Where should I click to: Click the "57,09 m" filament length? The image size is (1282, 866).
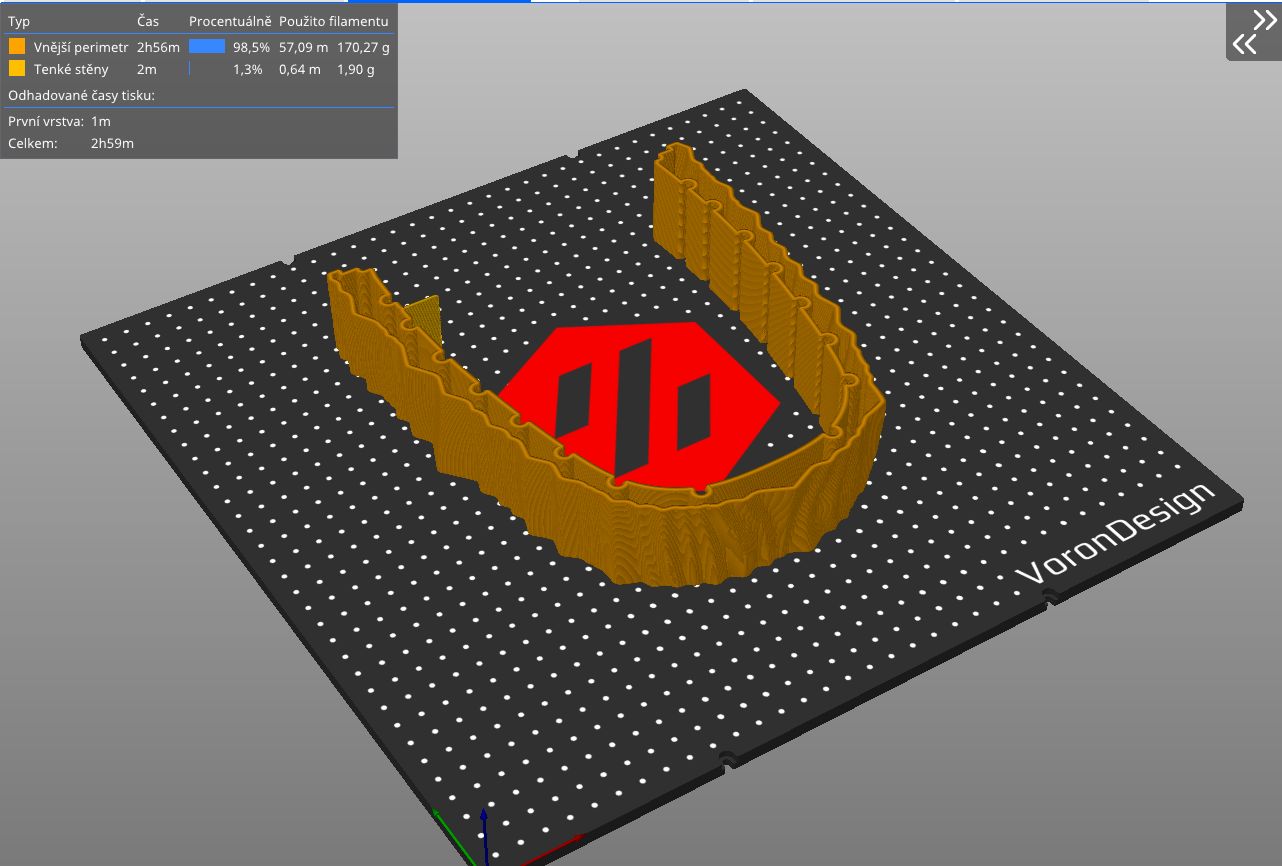(x=303, y=47)
